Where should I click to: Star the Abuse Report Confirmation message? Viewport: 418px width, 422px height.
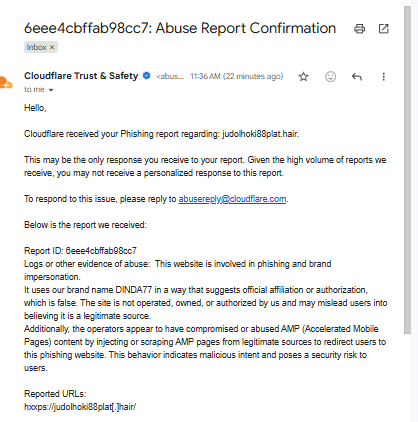[x=303, y=77]
